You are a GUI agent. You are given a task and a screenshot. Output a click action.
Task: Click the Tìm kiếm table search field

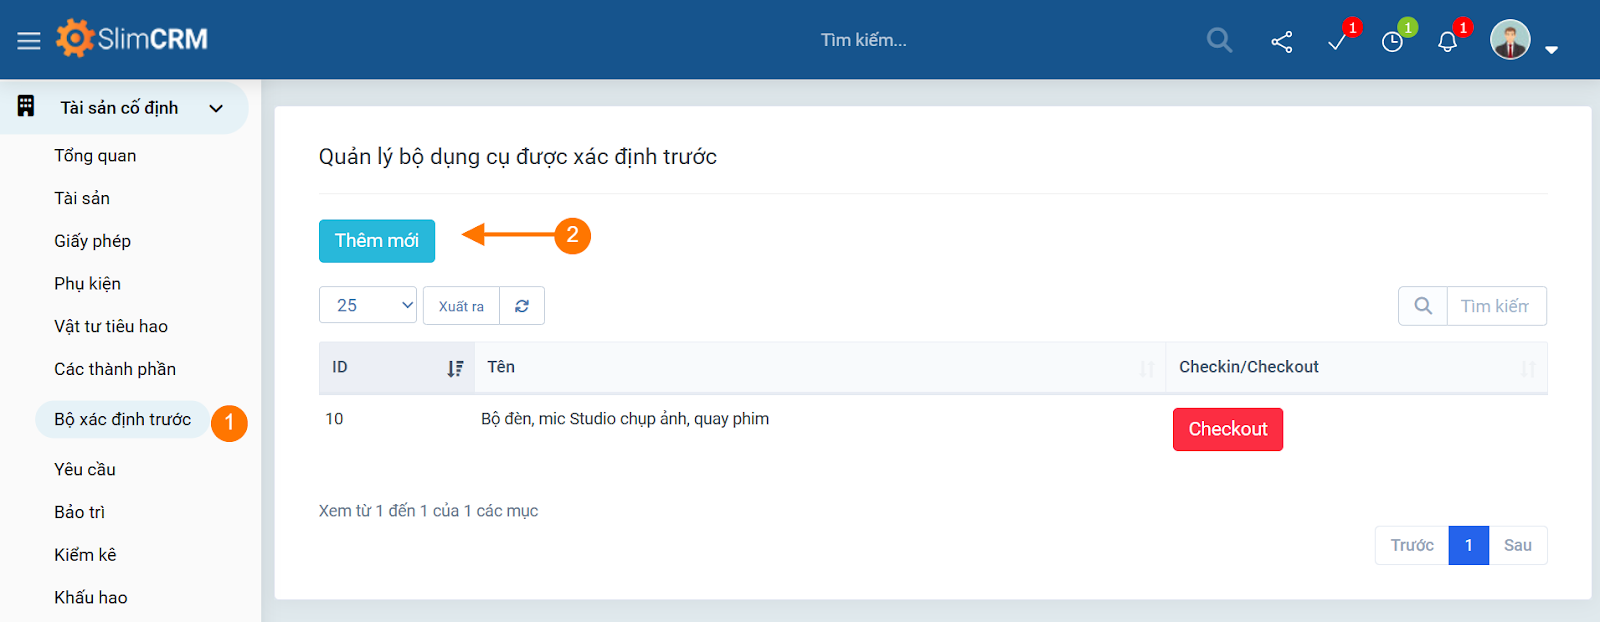coord(1495,306)
